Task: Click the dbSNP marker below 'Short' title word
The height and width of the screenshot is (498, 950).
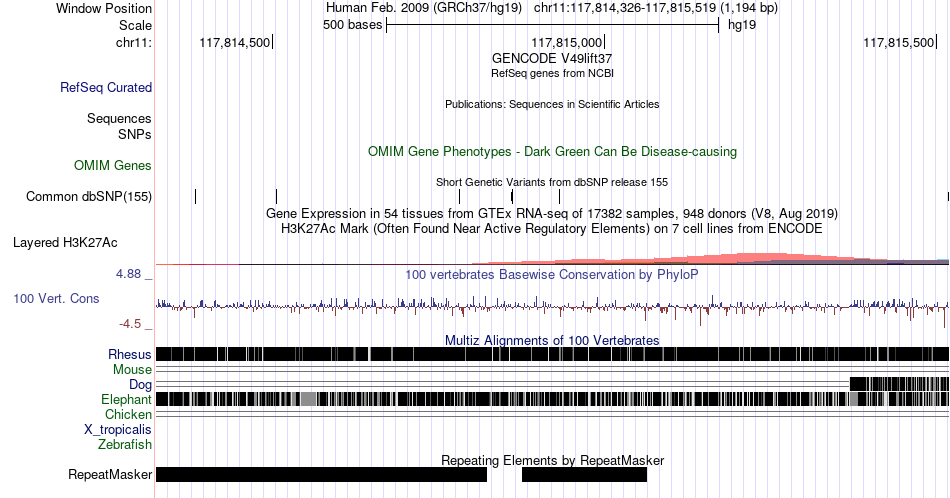Action: click(459, 196)
